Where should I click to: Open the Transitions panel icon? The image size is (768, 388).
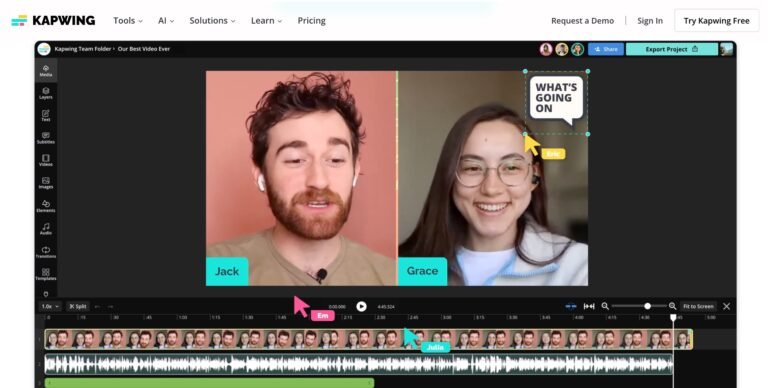pyautogui.click(x=46, y=252)
